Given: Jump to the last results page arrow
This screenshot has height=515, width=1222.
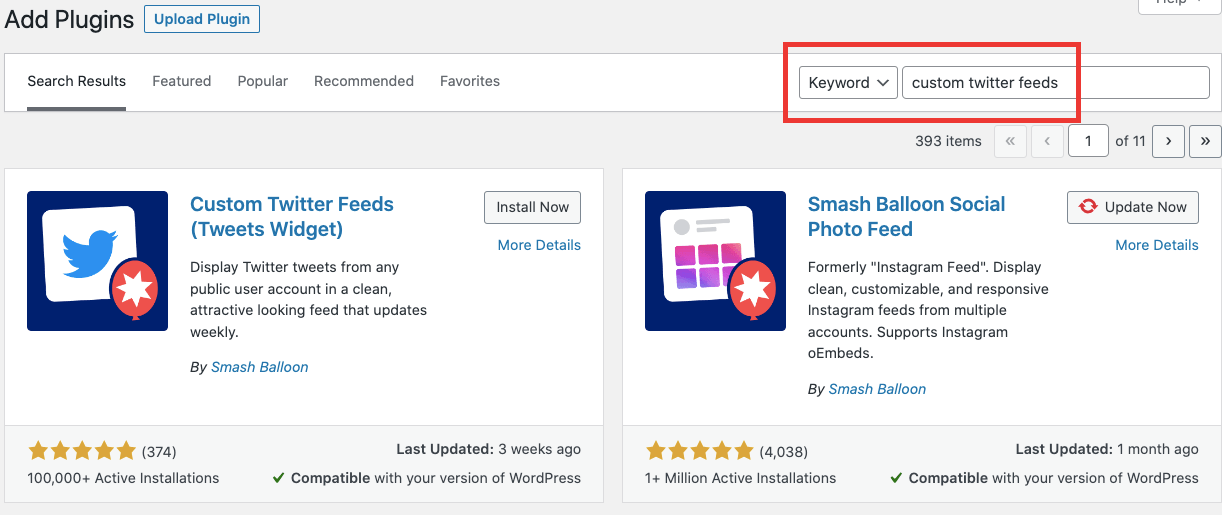Looking at the screenshot, I should 1205,141.
